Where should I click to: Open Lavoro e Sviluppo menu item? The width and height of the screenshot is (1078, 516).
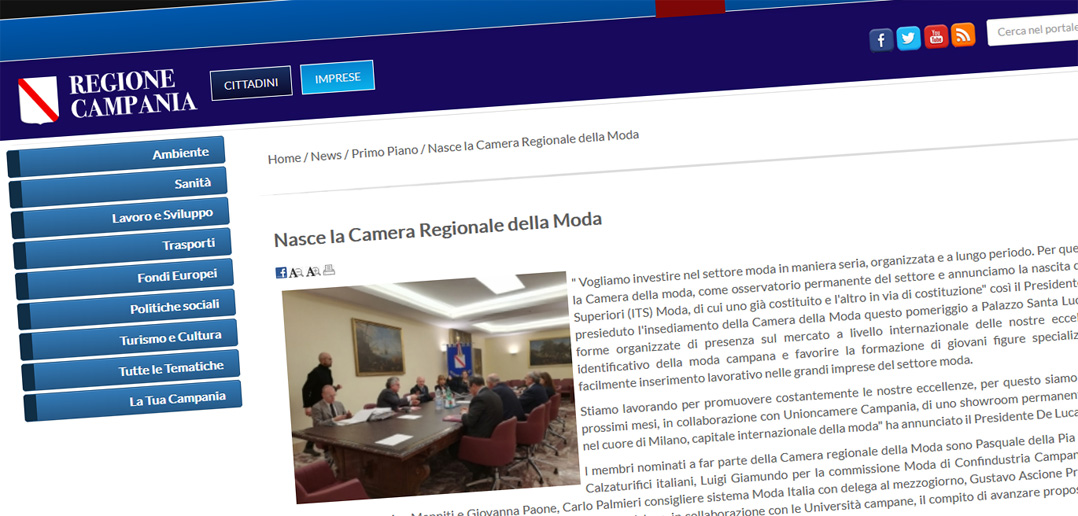coord(120,218)
